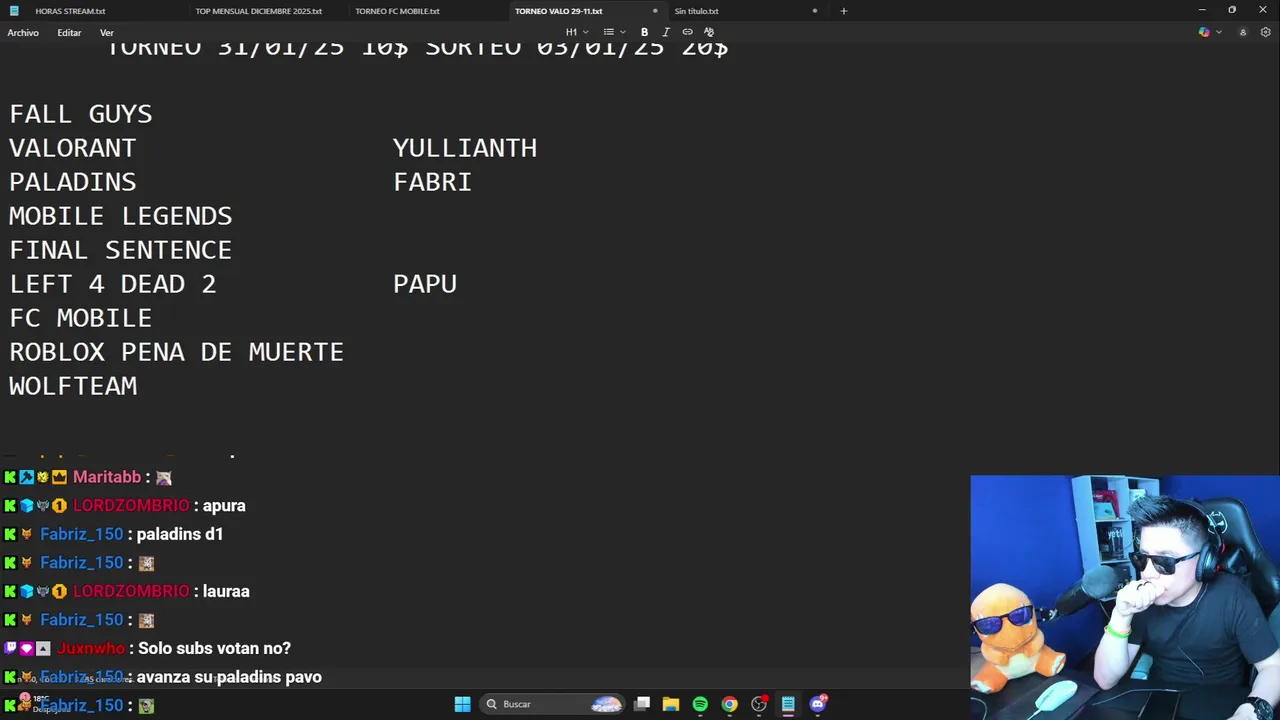This screenshot has width=1280, height=720.
Task: Click the TORNEO 31/01/25 header line
Action: click(417, 47)
